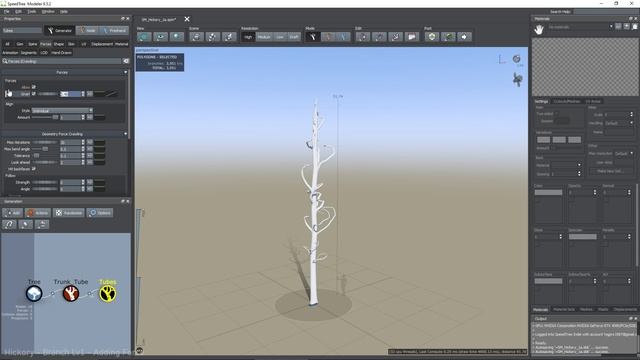This screenshot has height=360, width=640.
Task: Select the Trunk_Tube node icon
Action: [71, 293]
